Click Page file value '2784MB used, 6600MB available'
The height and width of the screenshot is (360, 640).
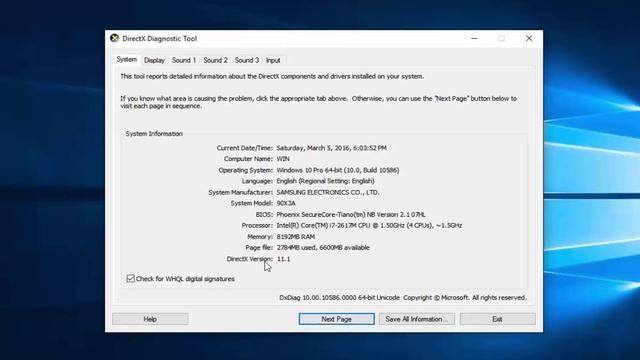point(323,248)
